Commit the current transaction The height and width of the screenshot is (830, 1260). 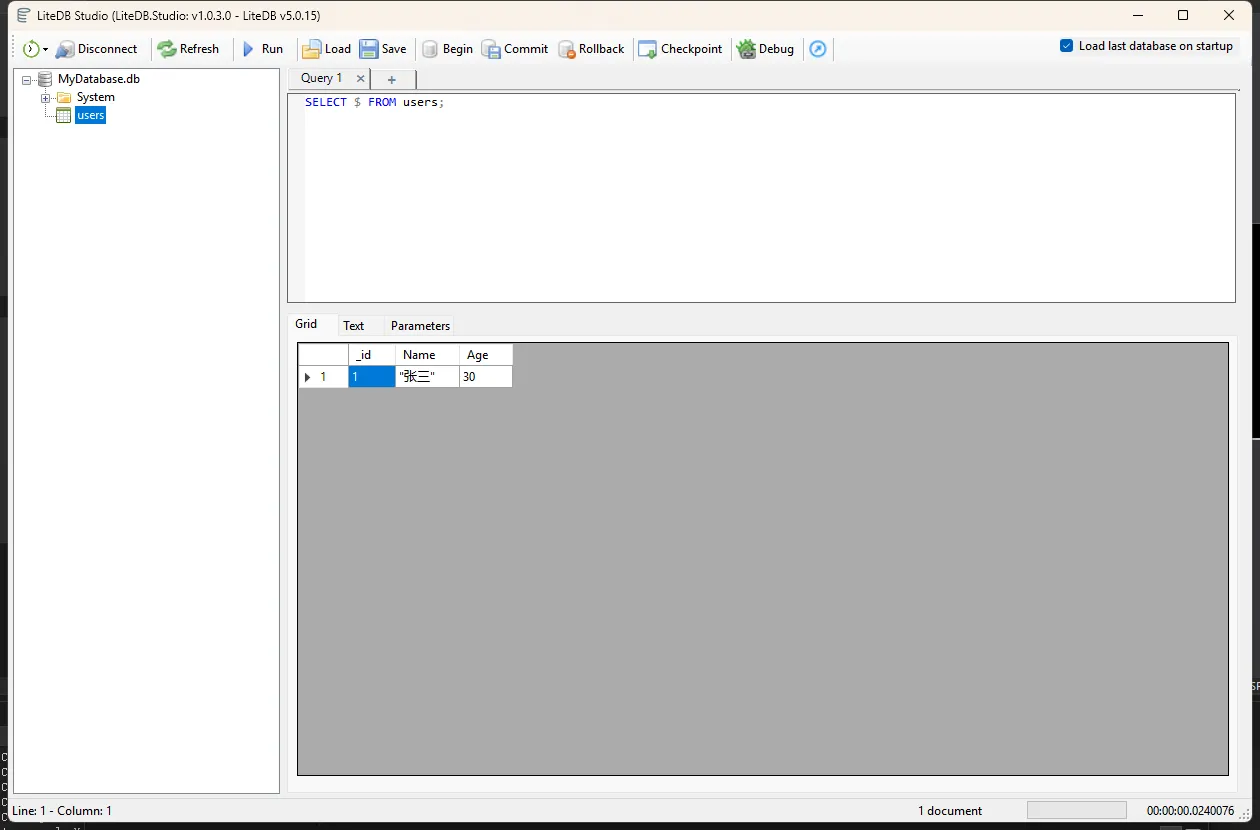pyautogui.click(x=515, y=49)
